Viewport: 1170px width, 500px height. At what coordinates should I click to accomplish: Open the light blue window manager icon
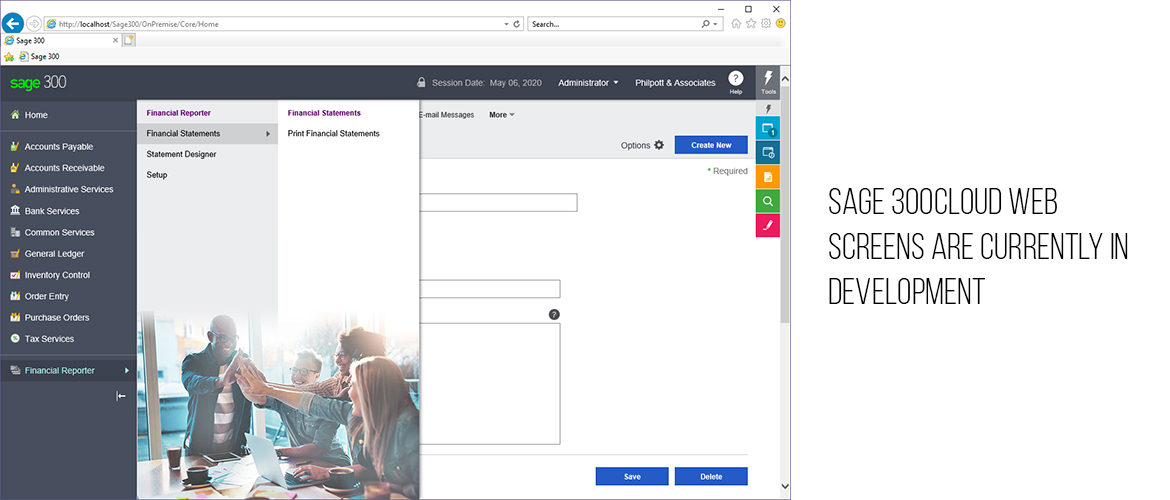pos(768,129)
